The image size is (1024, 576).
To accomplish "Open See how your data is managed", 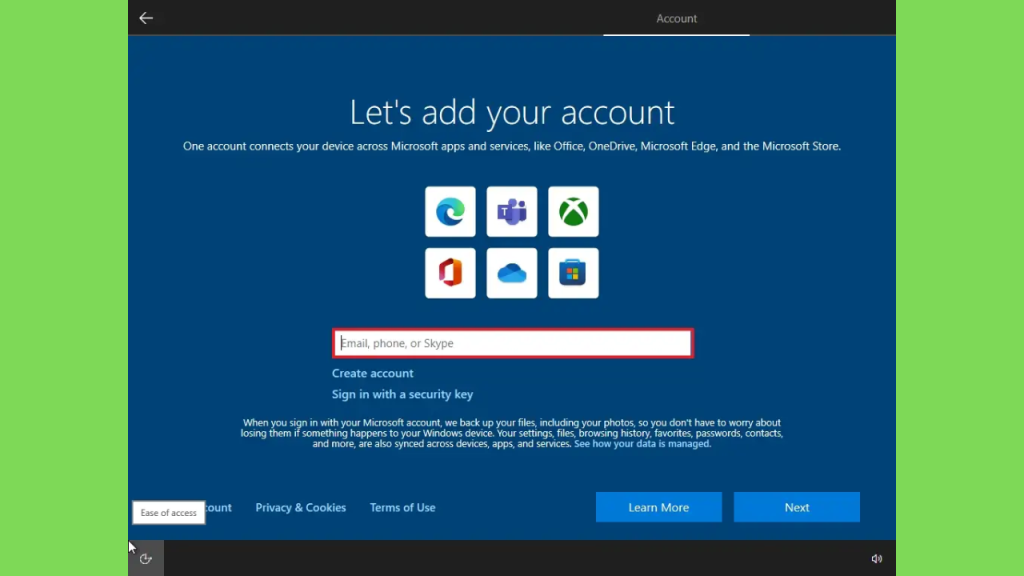I will pos(642,443).
